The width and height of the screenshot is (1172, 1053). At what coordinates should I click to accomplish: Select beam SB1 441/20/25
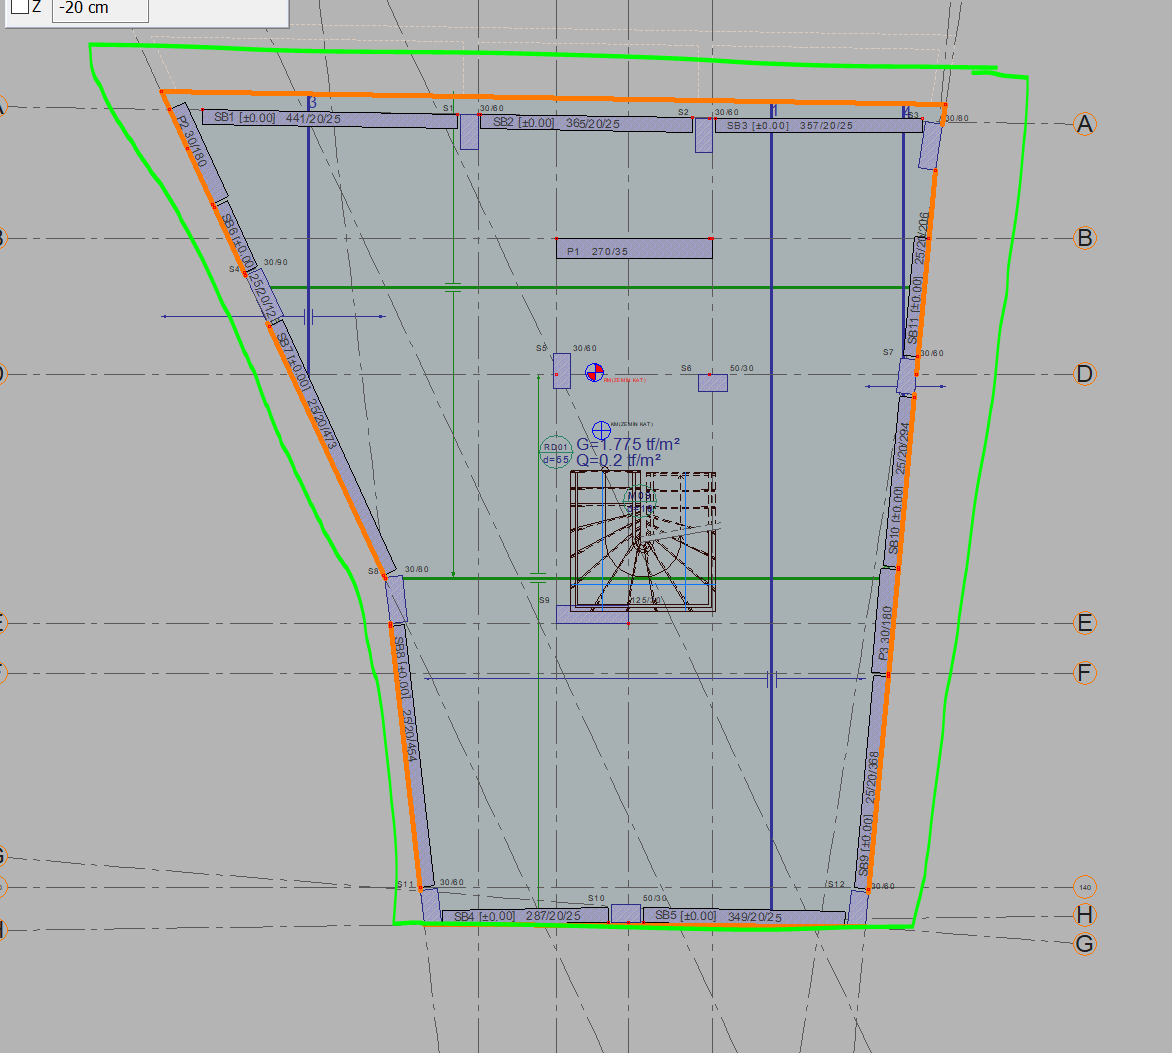329,118
